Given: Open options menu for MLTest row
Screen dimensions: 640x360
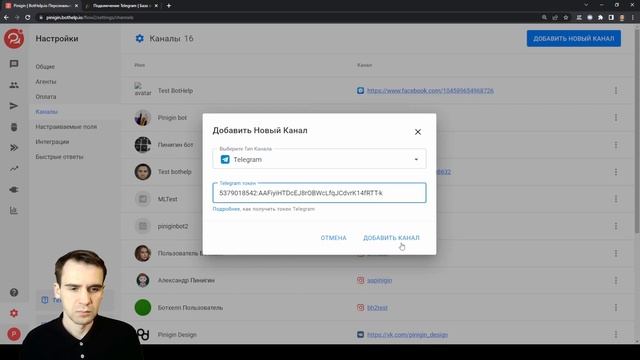Looking at the screenshot, I should 616,199.
